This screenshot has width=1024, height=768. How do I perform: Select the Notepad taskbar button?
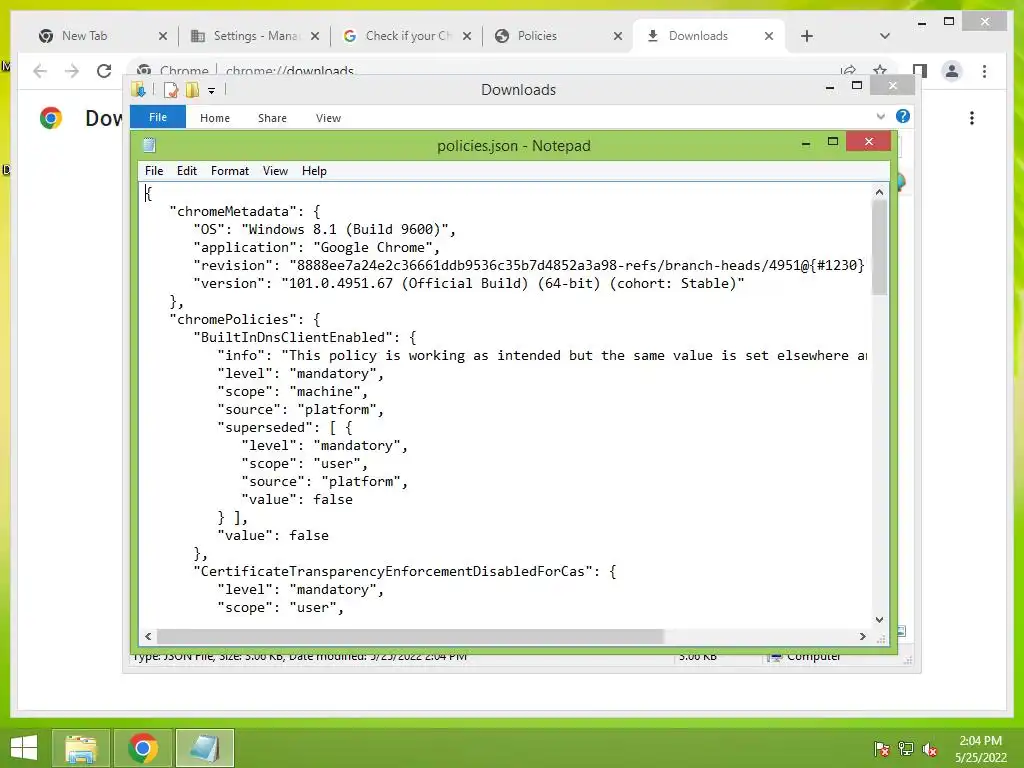[204, 748]
